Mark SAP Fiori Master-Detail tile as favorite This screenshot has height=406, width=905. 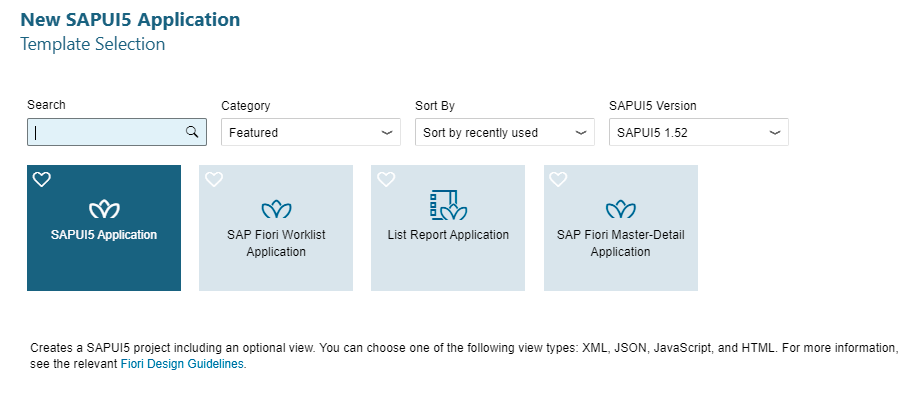pyautogui.click(x=558, y=180)
